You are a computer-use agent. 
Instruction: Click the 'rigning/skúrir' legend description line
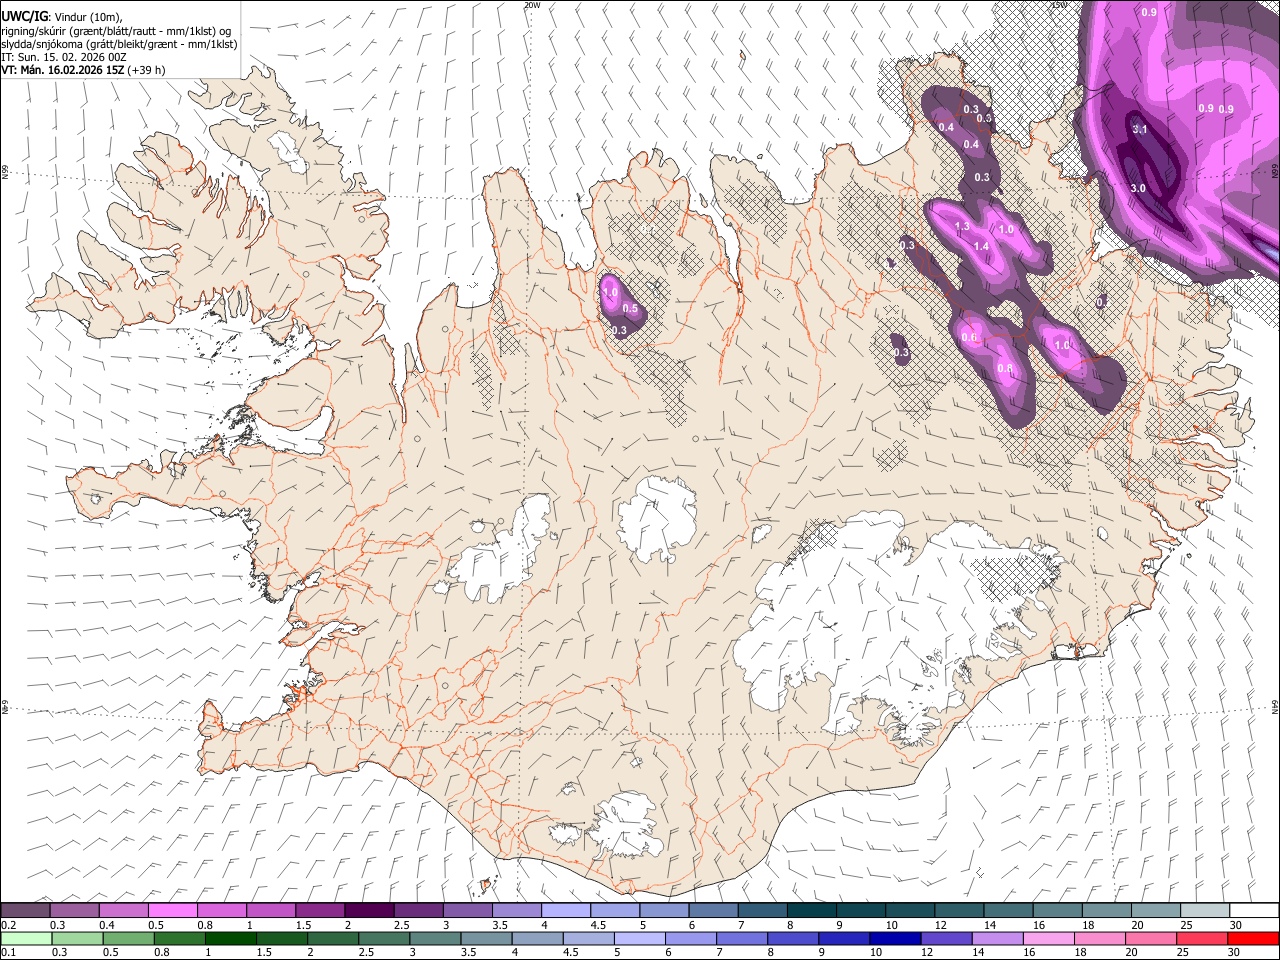coord(117,30)
